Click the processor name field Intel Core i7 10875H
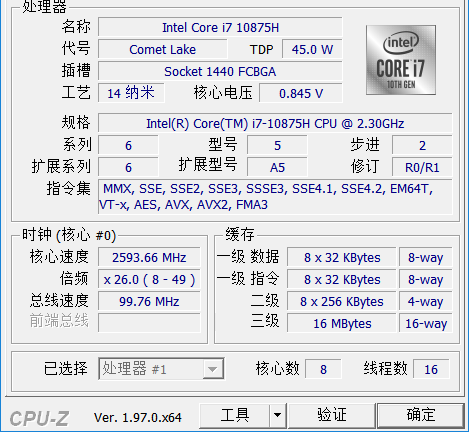Screen dimensions: 469x432 [x=220, y=27]
